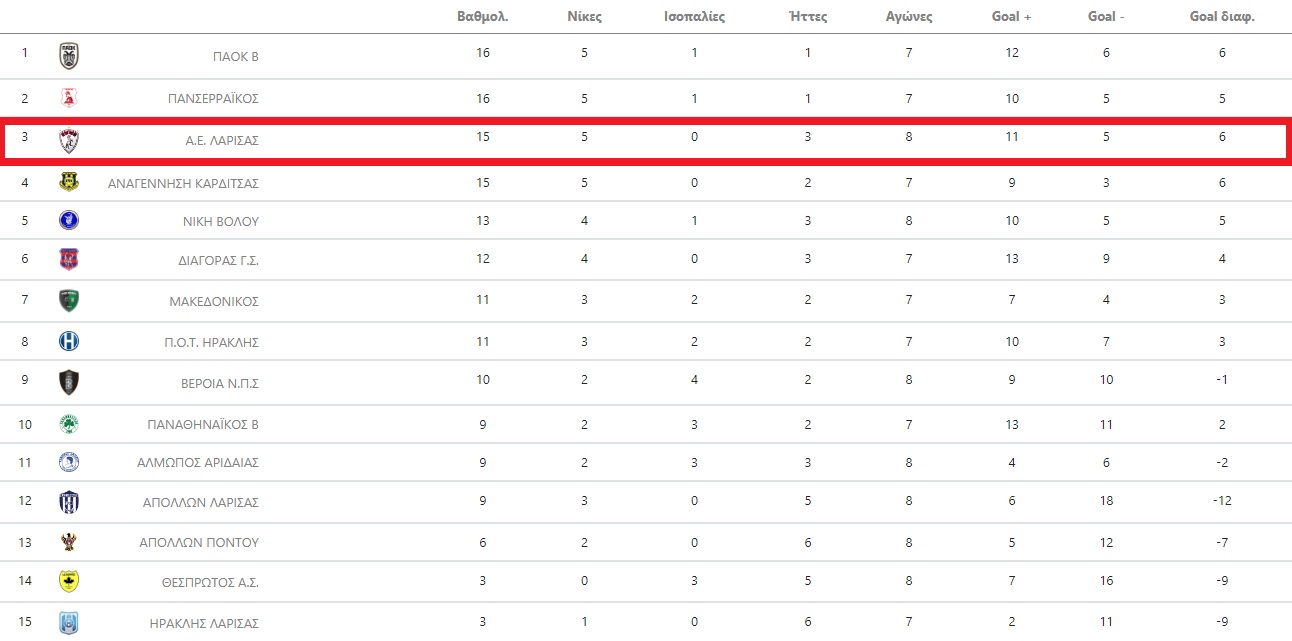Click the ΗΡΑΚΛΗΣ ΛΑΡΙΣΑΣ team crest
1292x641 pixels.
click(69, 623)
